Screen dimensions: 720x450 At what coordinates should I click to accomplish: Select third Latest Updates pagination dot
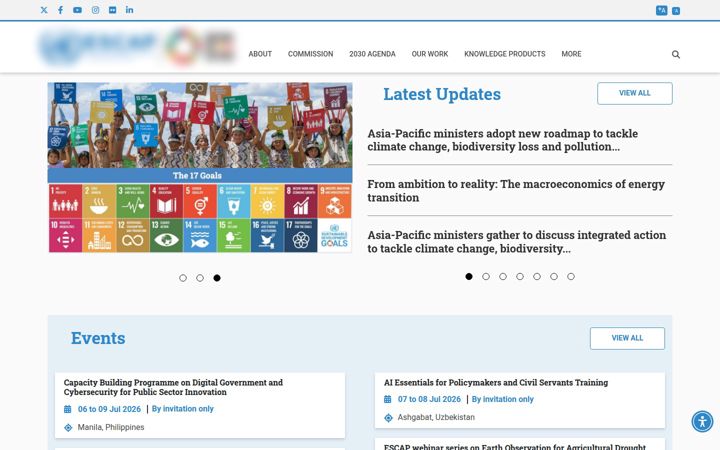[x=503, y=276]
